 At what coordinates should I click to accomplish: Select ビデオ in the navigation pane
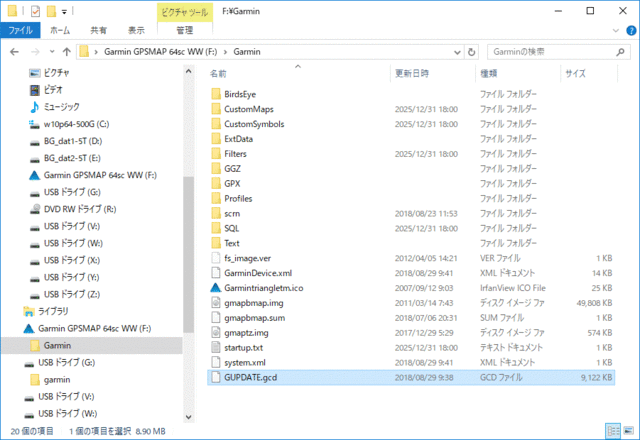pos(53,90)
